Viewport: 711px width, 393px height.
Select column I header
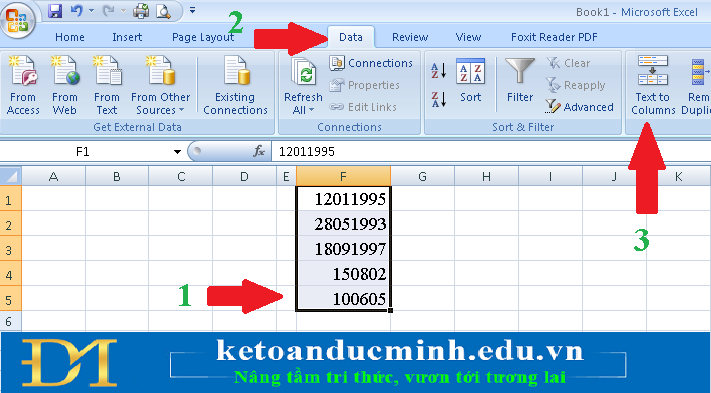coord(550,176)
